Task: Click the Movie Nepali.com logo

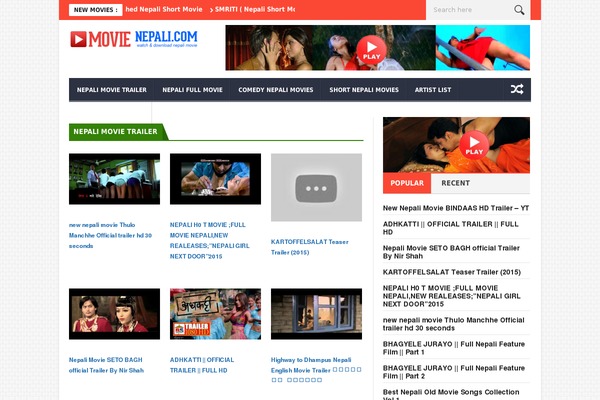Action: [x=134, y=39]
